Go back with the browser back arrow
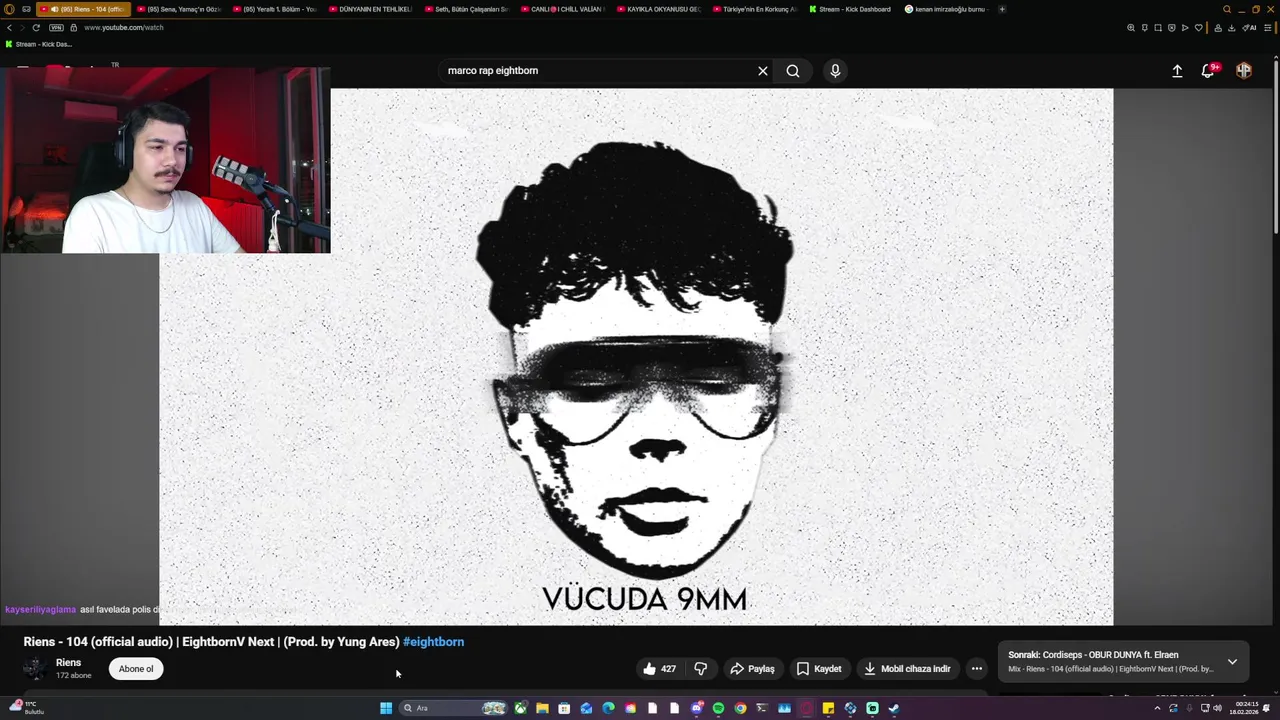 tap(9, 28)
